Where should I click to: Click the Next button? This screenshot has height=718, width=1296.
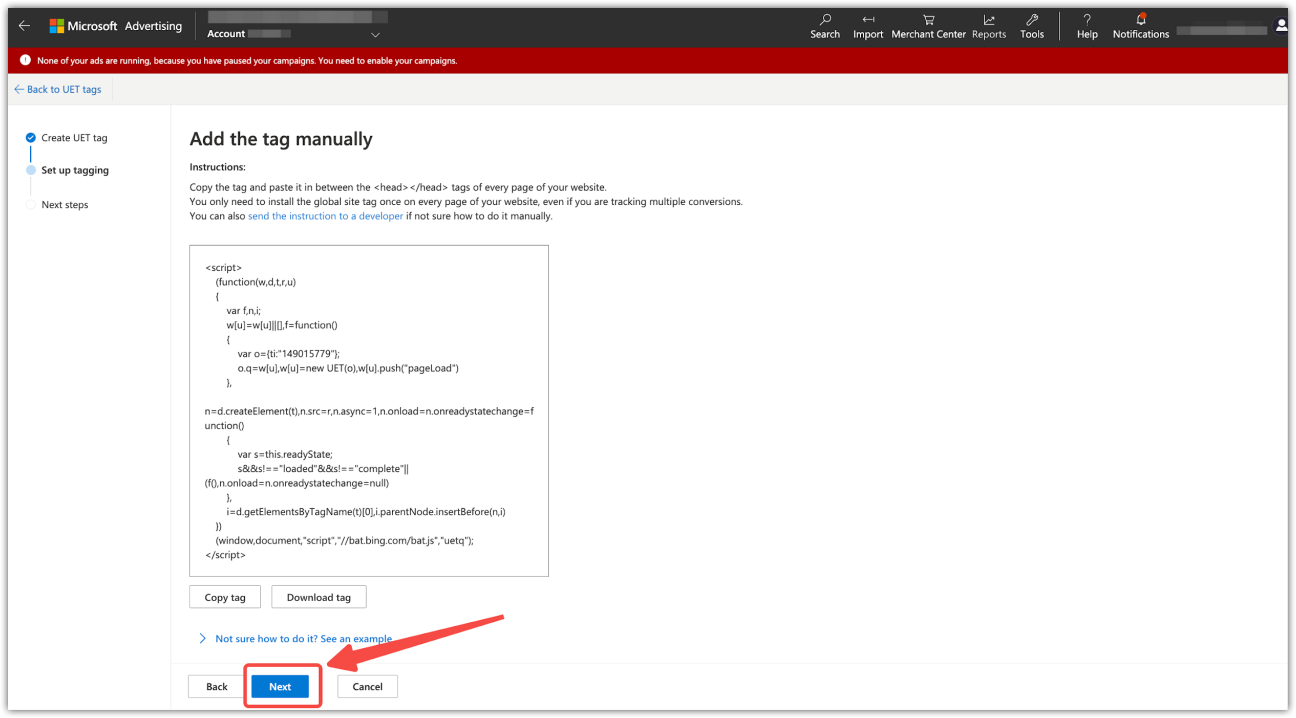(x=280, y=687)
